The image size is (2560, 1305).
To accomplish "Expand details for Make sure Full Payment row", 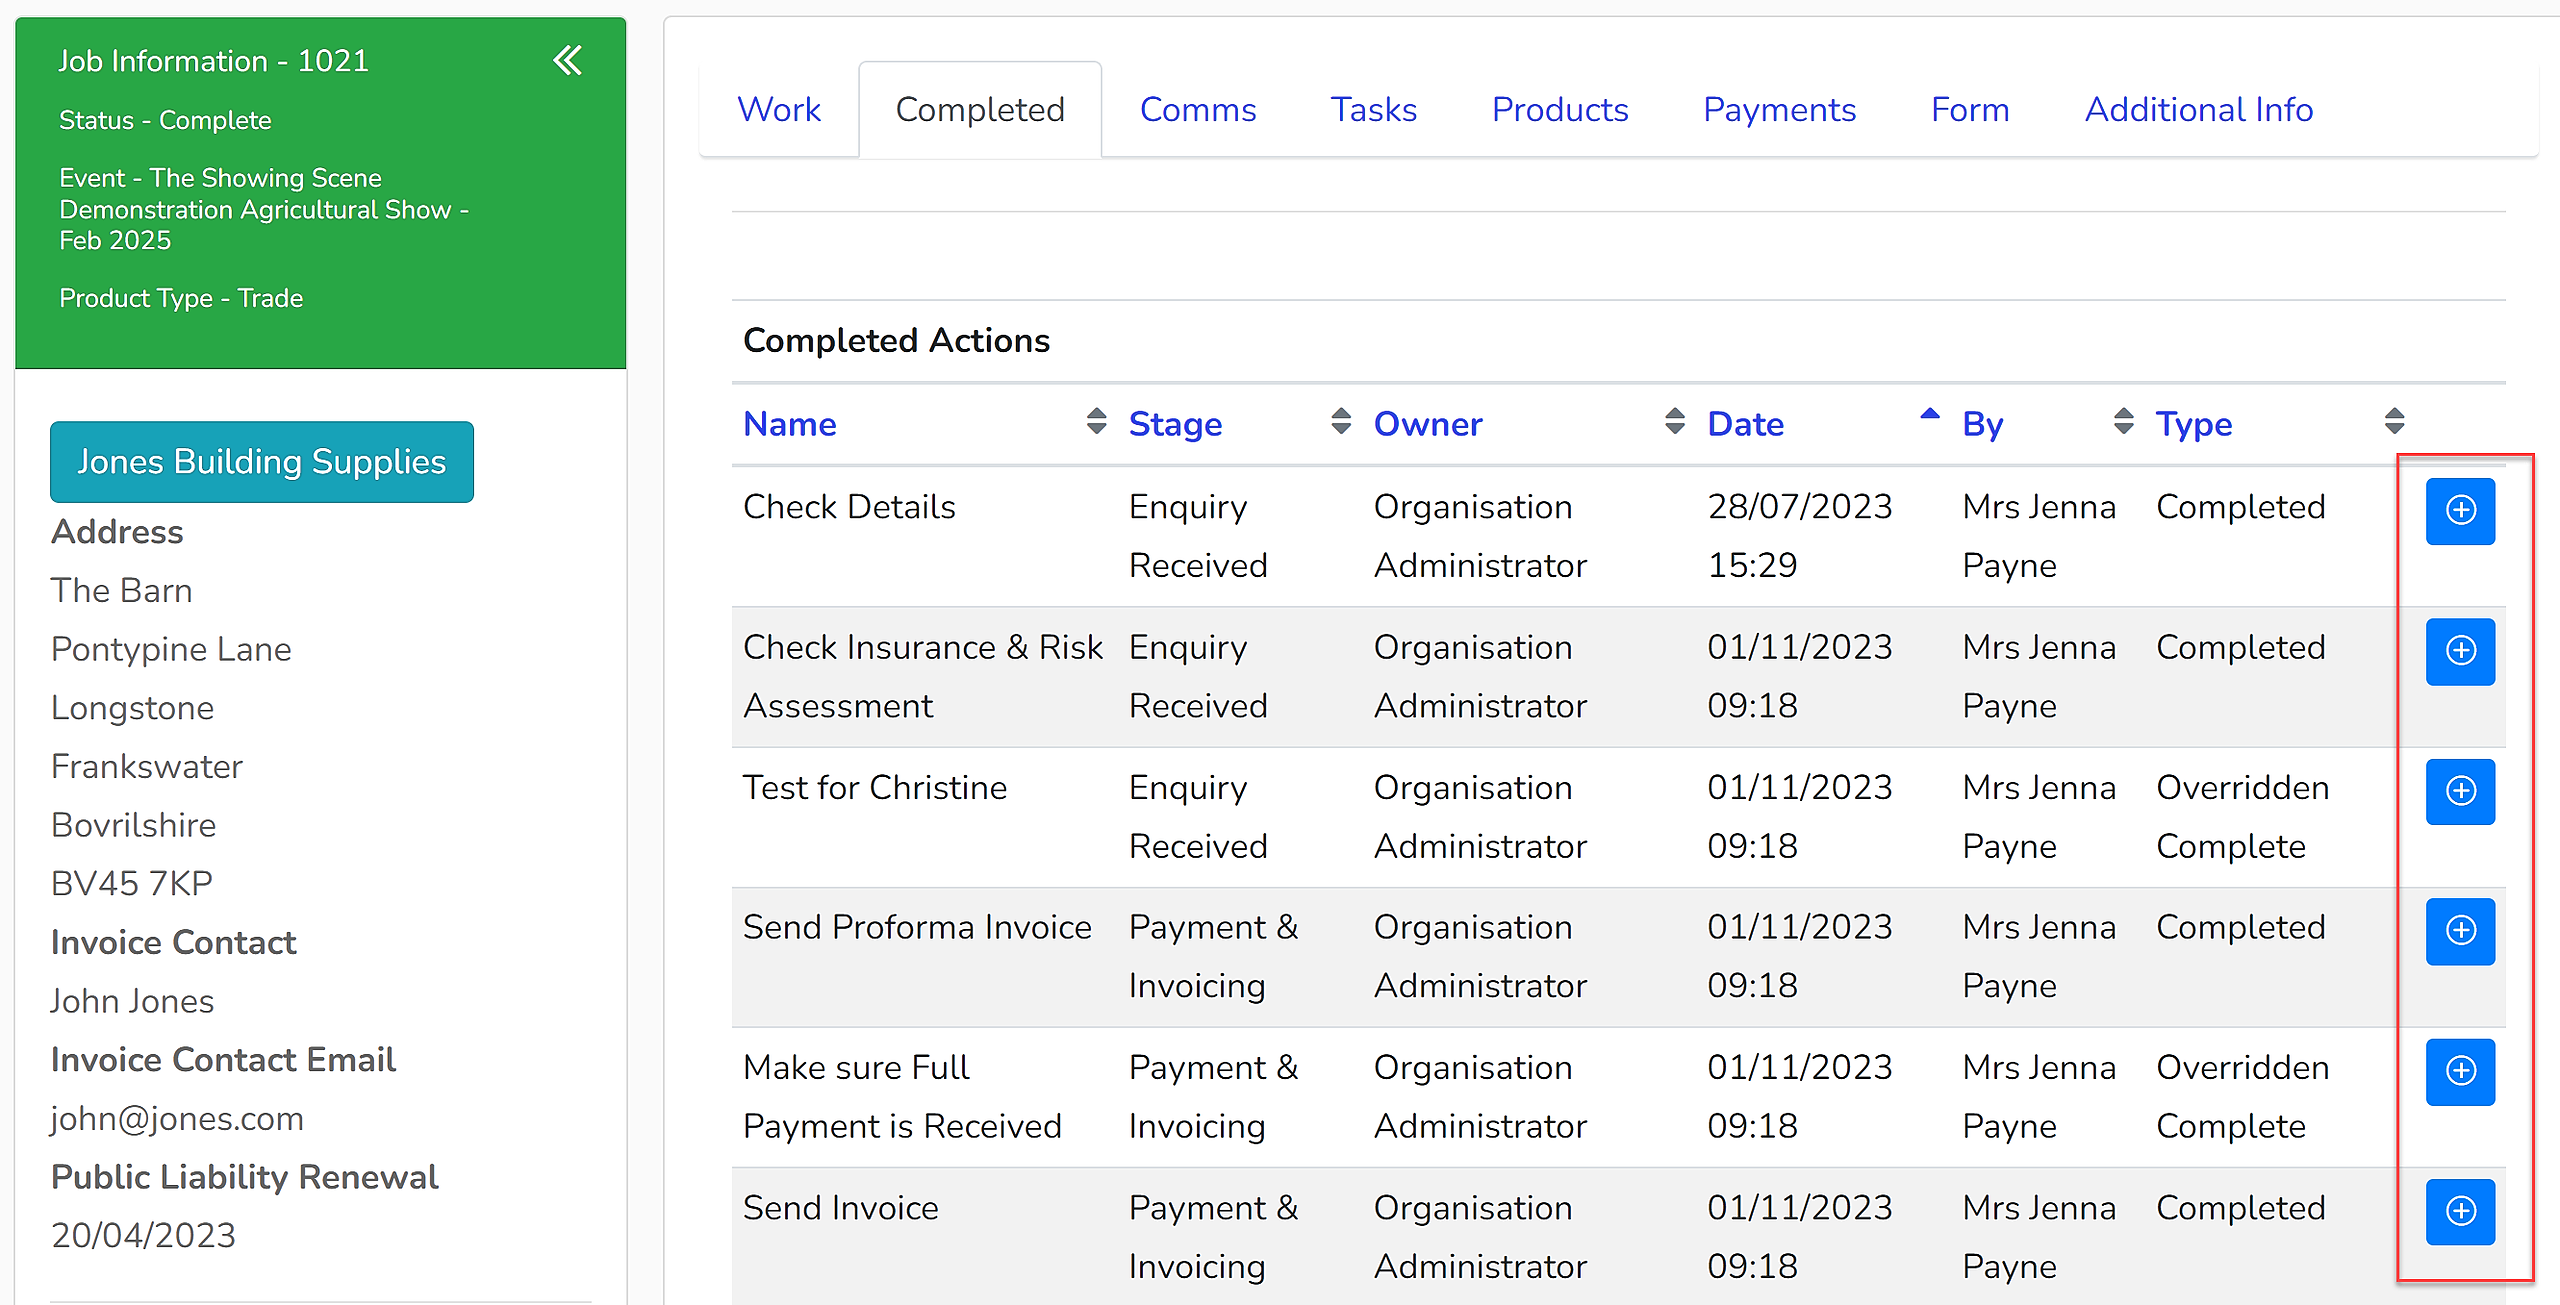I will 2460,1071.
